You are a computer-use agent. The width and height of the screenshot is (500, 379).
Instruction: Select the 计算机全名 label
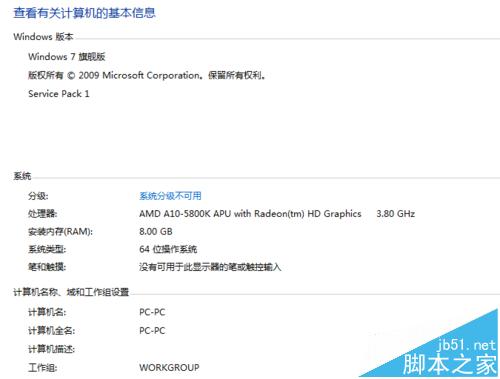pyautogui.click(x=52, y=331)
